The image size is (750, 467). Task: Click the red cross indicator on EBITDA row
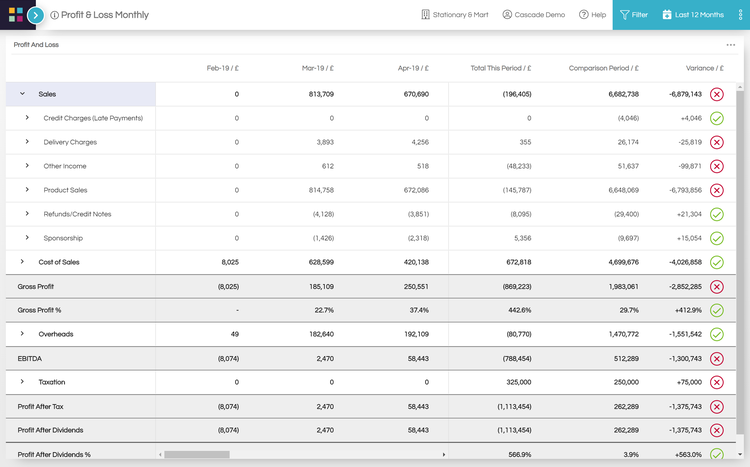(717, 359)
